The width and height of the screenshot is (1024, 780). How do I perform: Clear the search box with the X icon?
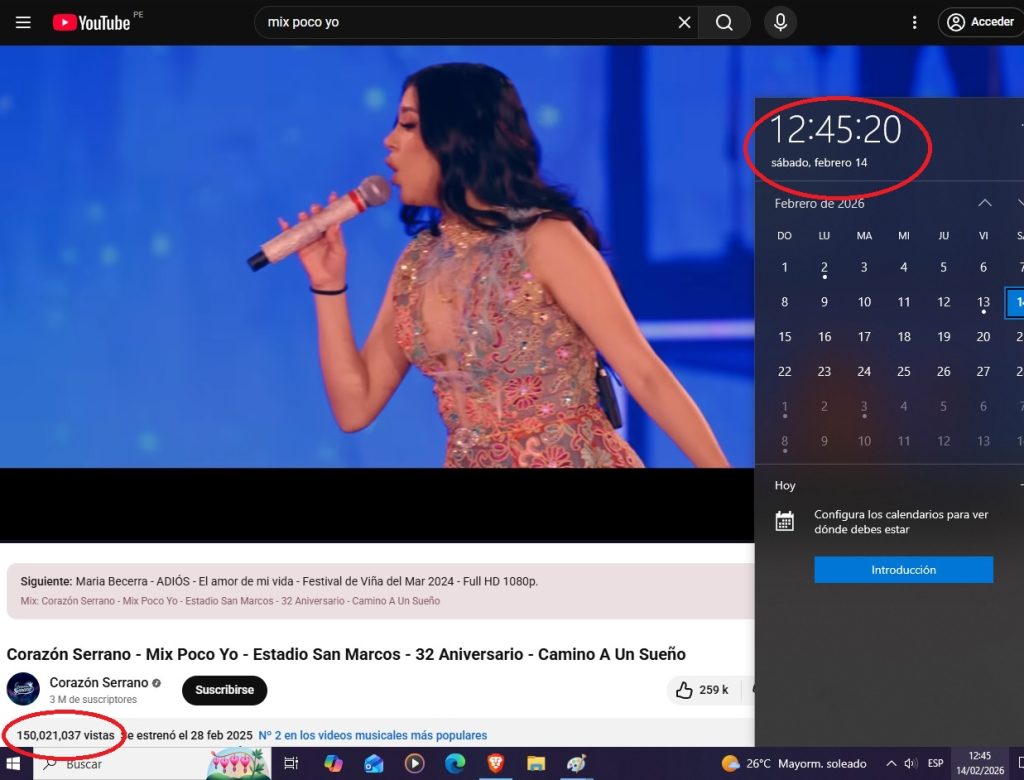684,22
